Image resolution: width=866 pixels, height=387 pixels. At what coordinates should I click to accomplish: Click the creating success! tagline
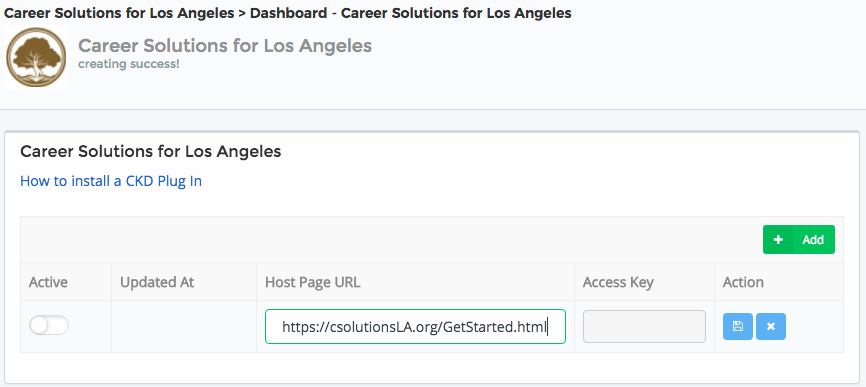point(129,64)
